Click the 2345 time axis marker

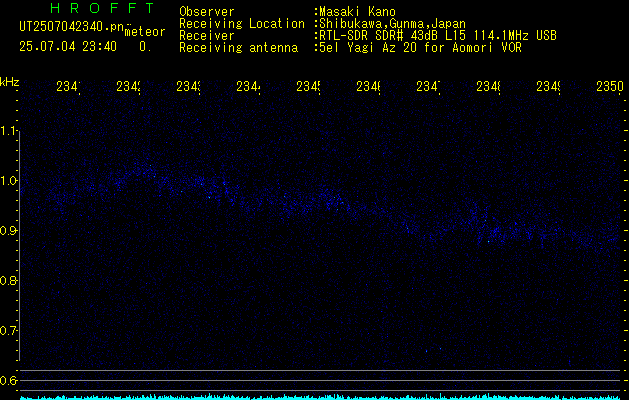(x=308, y=86)
